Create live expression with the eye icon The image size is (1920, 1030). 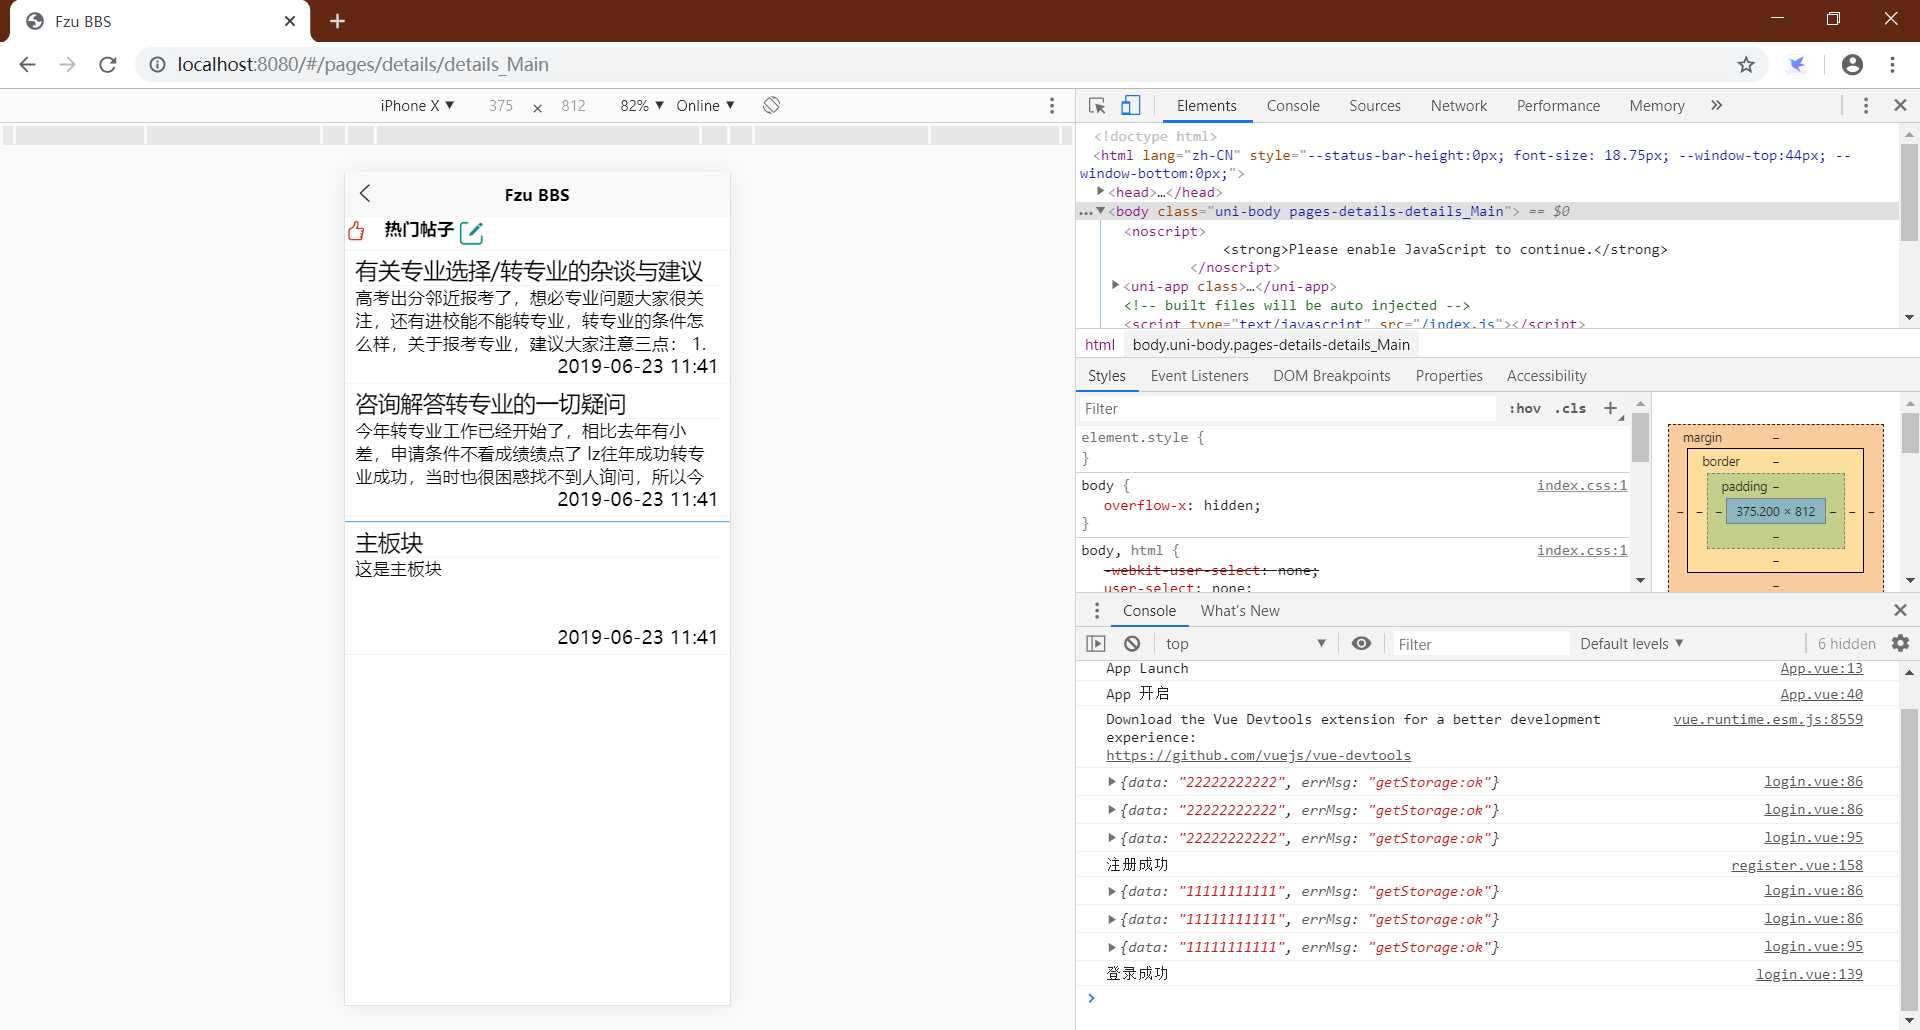click(1361, 643)
